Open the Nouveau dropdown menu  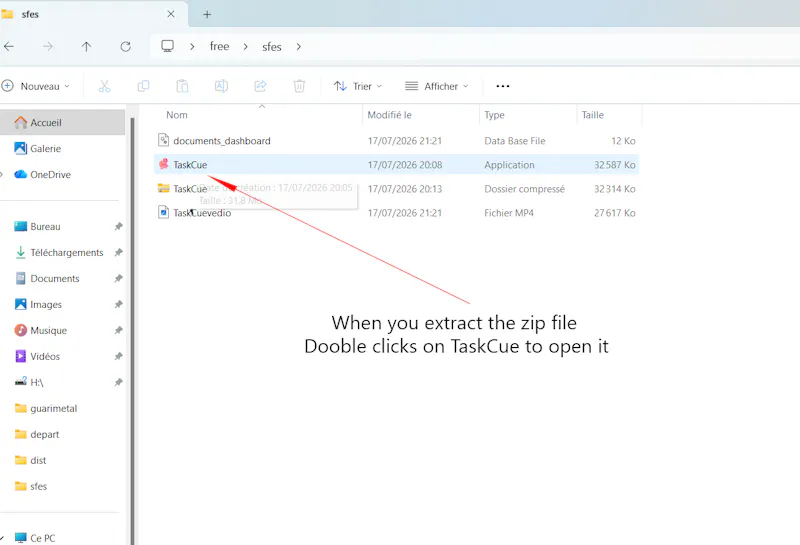click(x=35, y=86)
